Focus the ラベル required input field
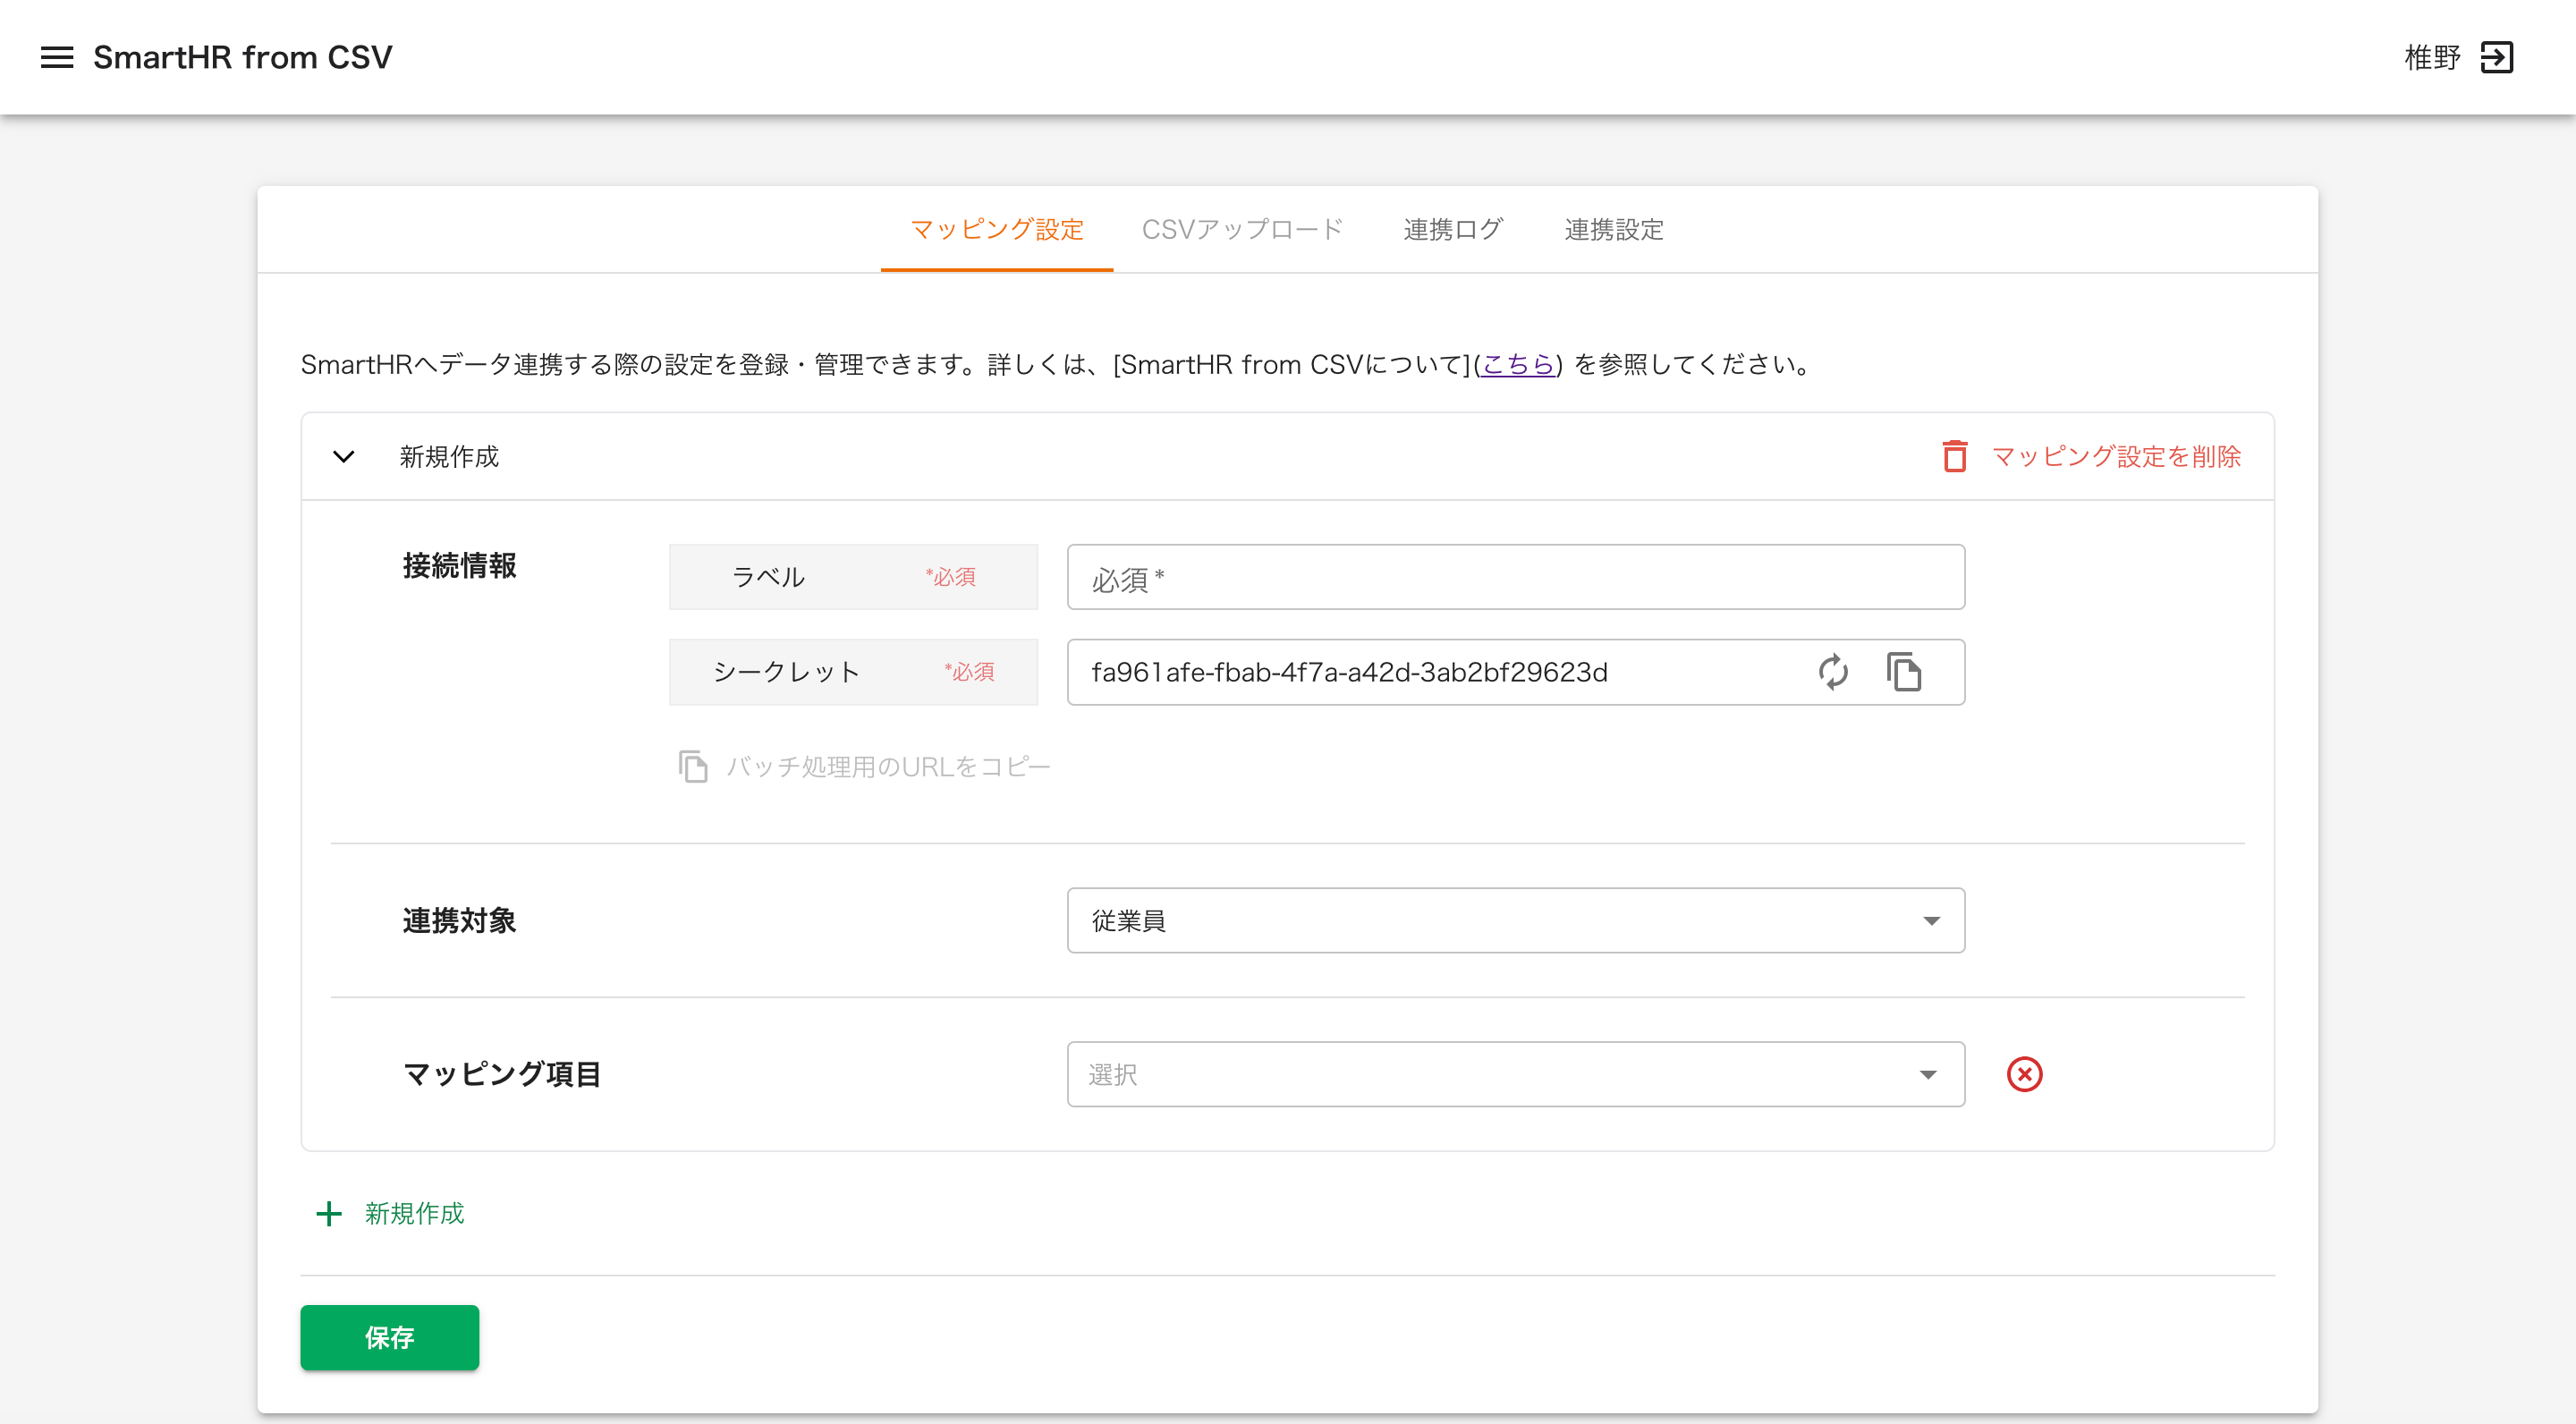Viewport: 2576px width, 1424px height. tap(1515, 577)
